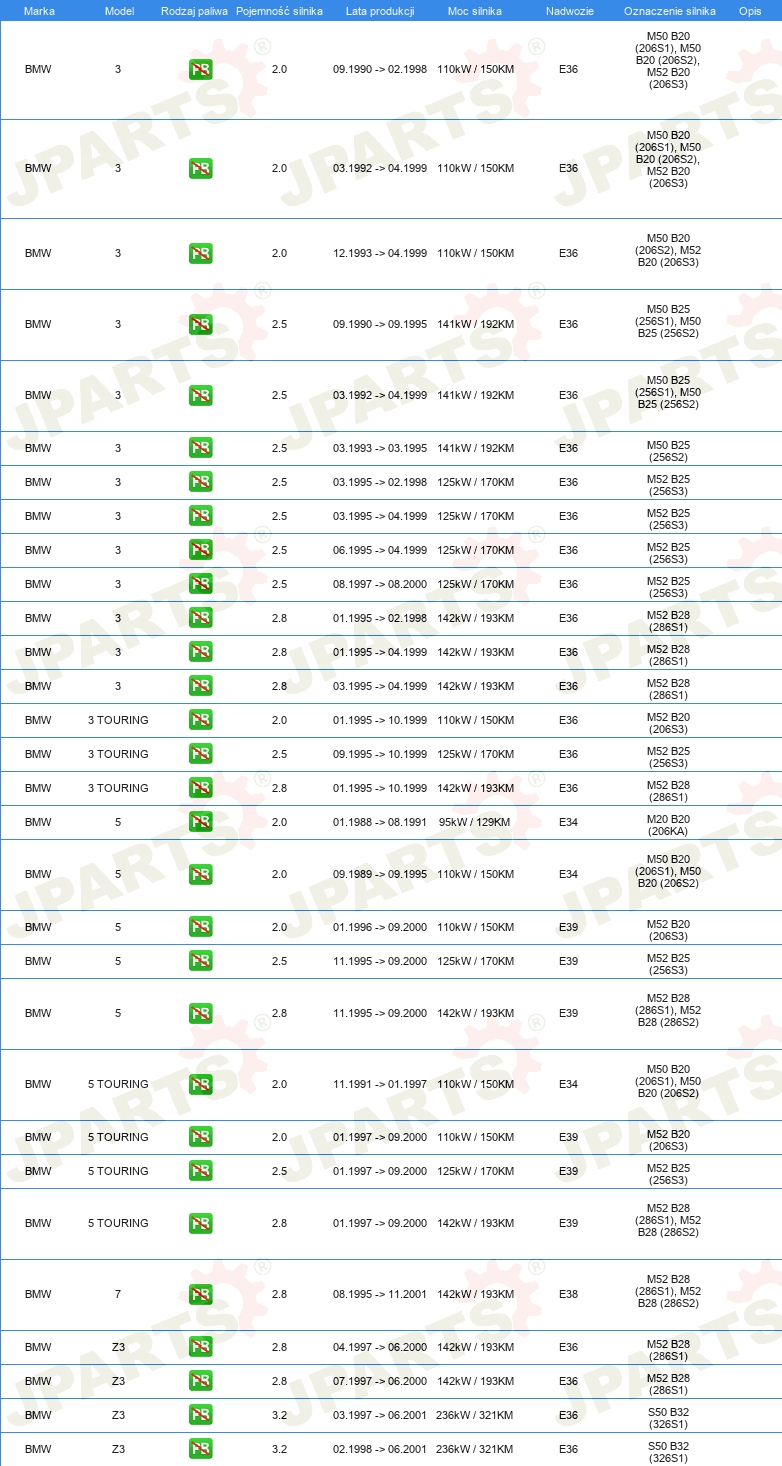Click fuel icon in 08.1997 -> 08.2000 row
This screenshot has width=782, height=1466.
pos(200,584)
